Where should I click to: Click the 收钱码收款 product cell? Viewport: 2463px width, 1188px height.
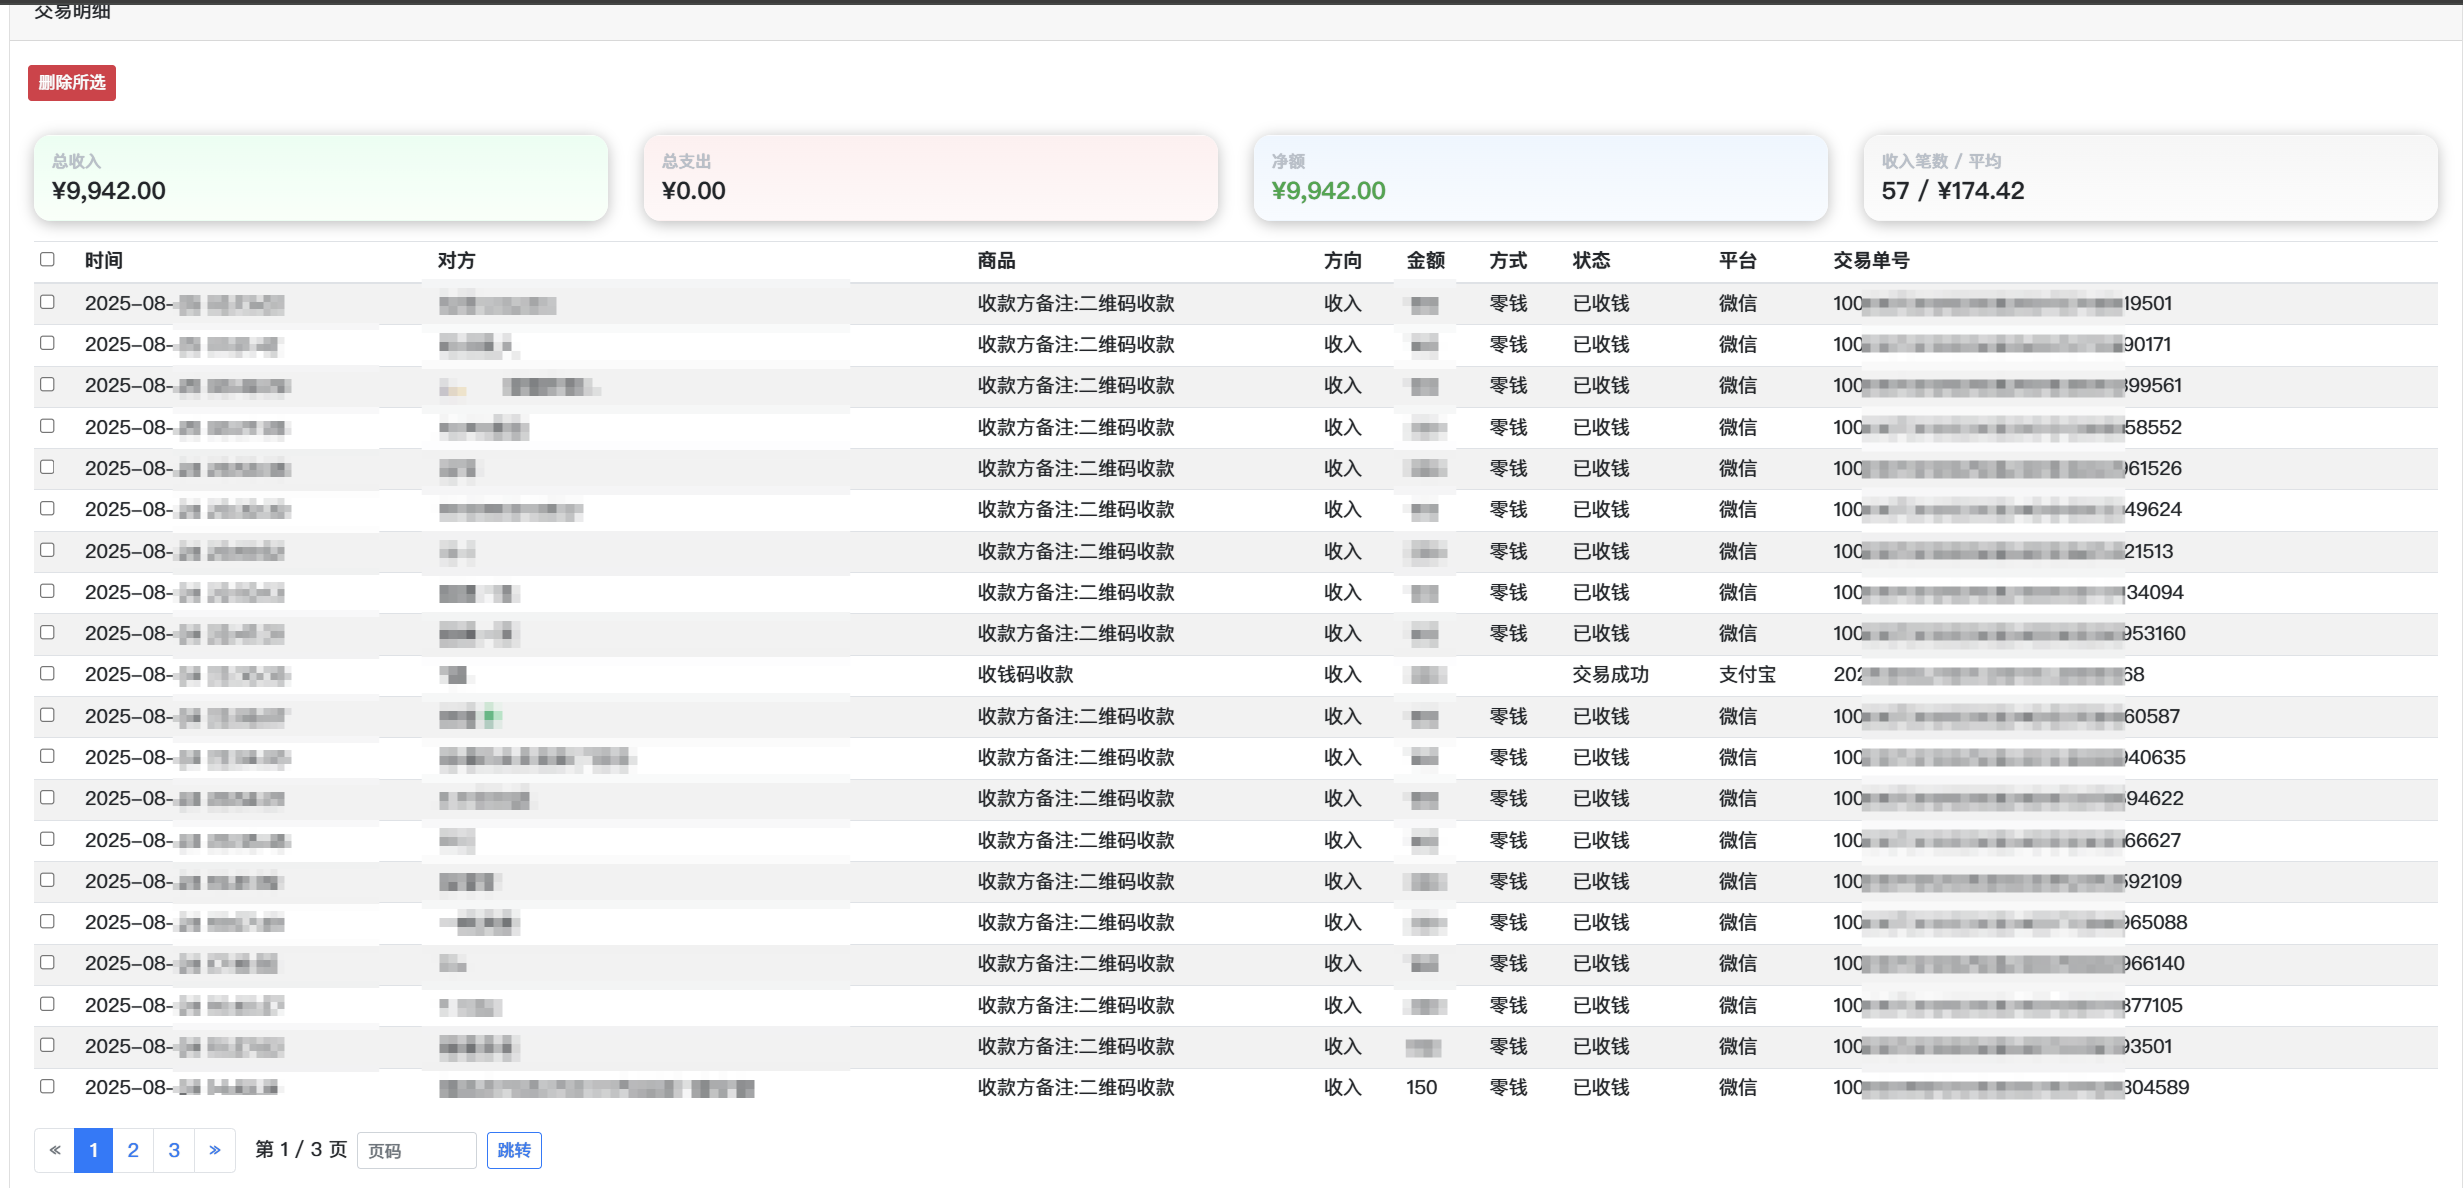pos(1026,675)
